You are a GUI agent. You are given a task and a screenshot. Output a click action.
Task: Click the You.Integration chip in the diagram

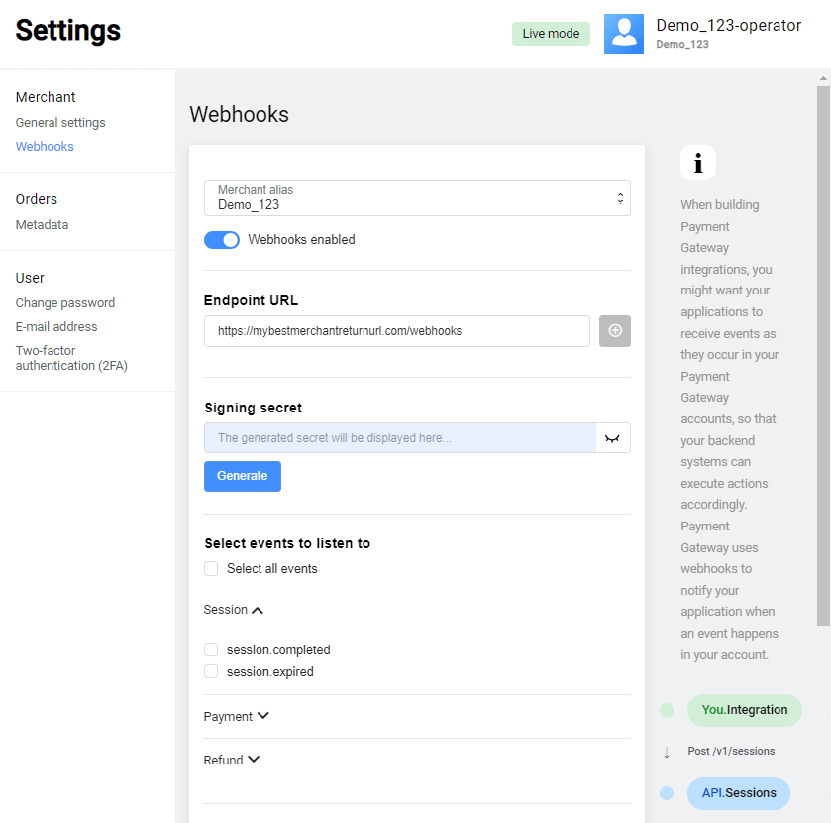744,710
